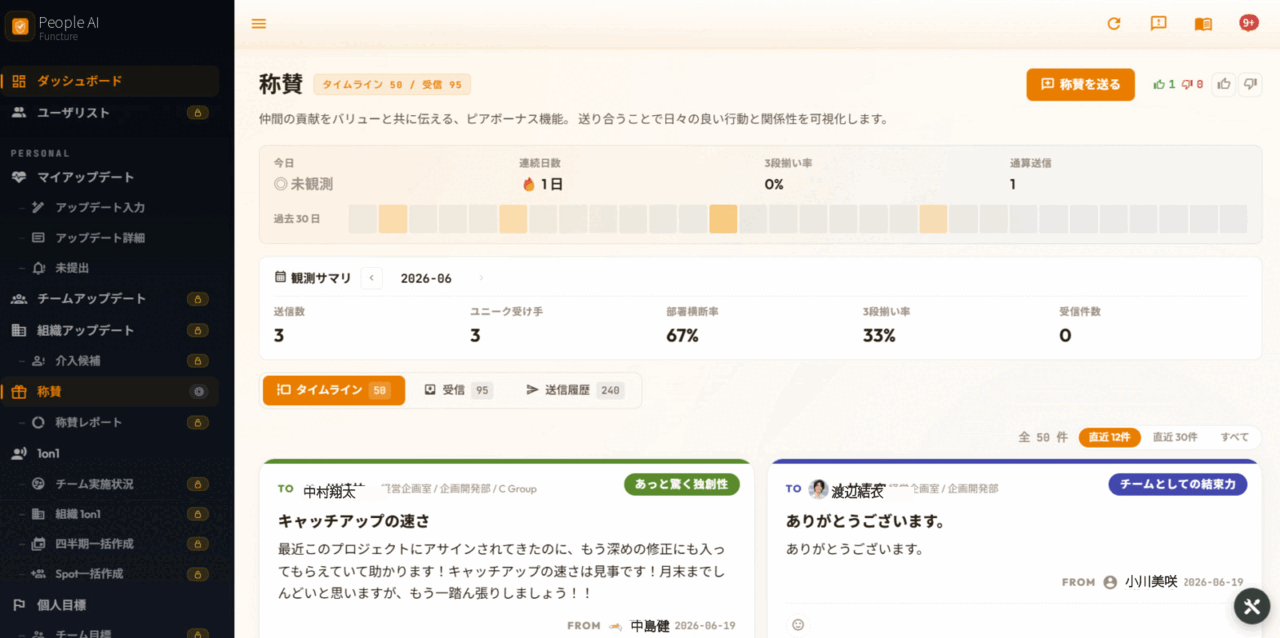The height and width of the screenshot is (638, 1280).
Task: Click recipient name 中村翔太
Action: pyautogui.click(x=330, y=491)
